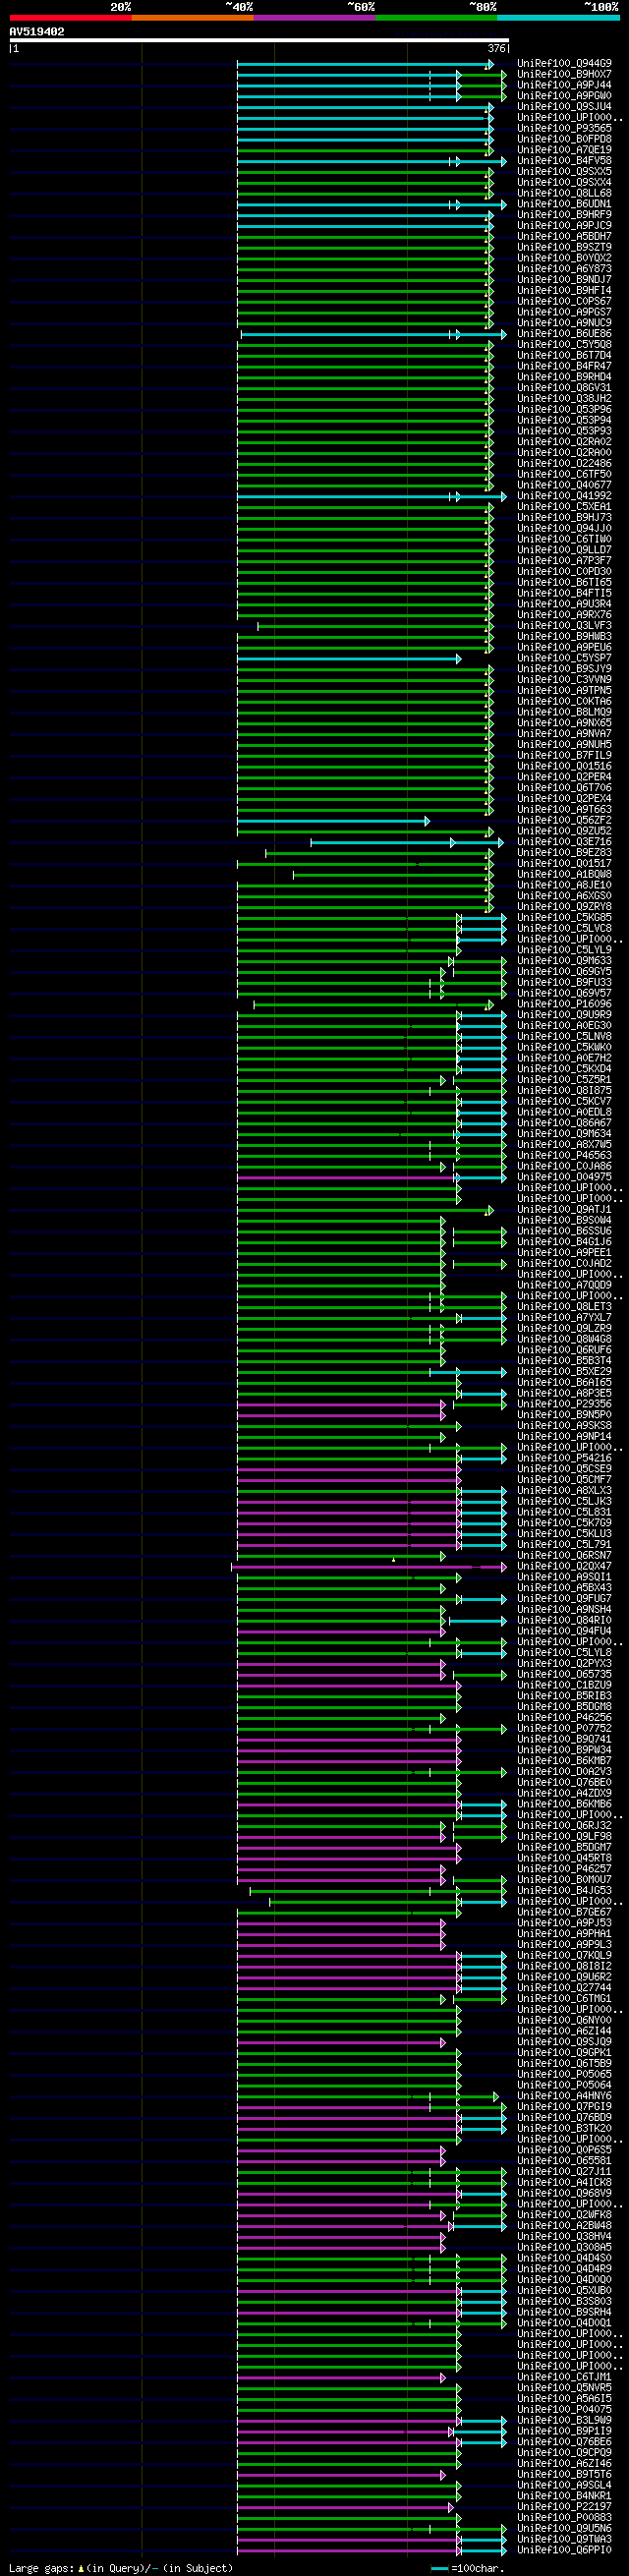Click the UniRef100_Q41992 label

point(564,496)
